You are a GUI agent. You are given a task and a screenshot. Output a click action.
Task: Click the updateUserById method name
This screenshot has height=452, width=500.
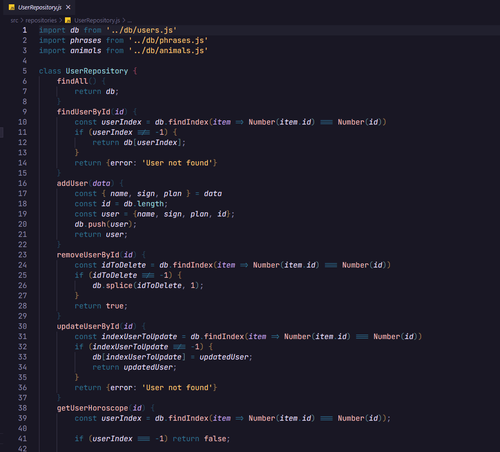click(x=88, y=326)
